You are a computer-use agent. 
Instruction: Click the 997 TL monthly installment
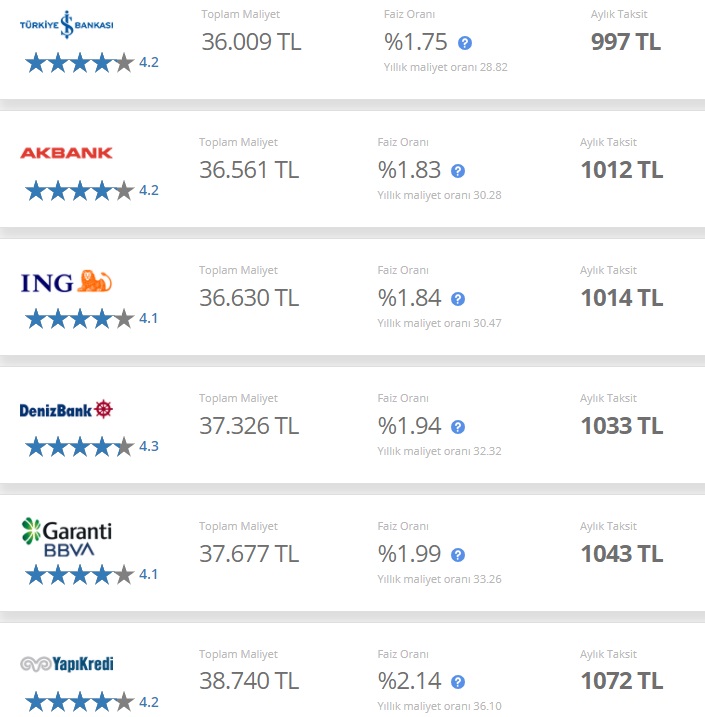(625, 42)
